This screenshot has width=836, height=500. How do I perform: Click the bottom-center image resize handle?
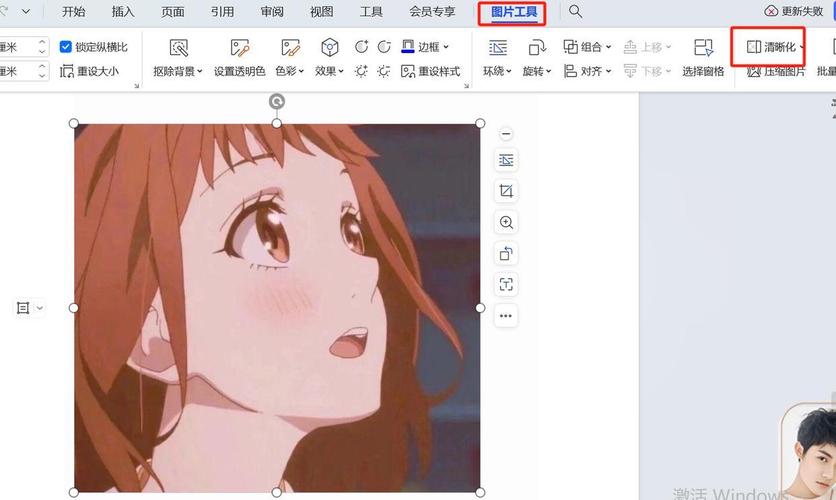pos(277,493)
